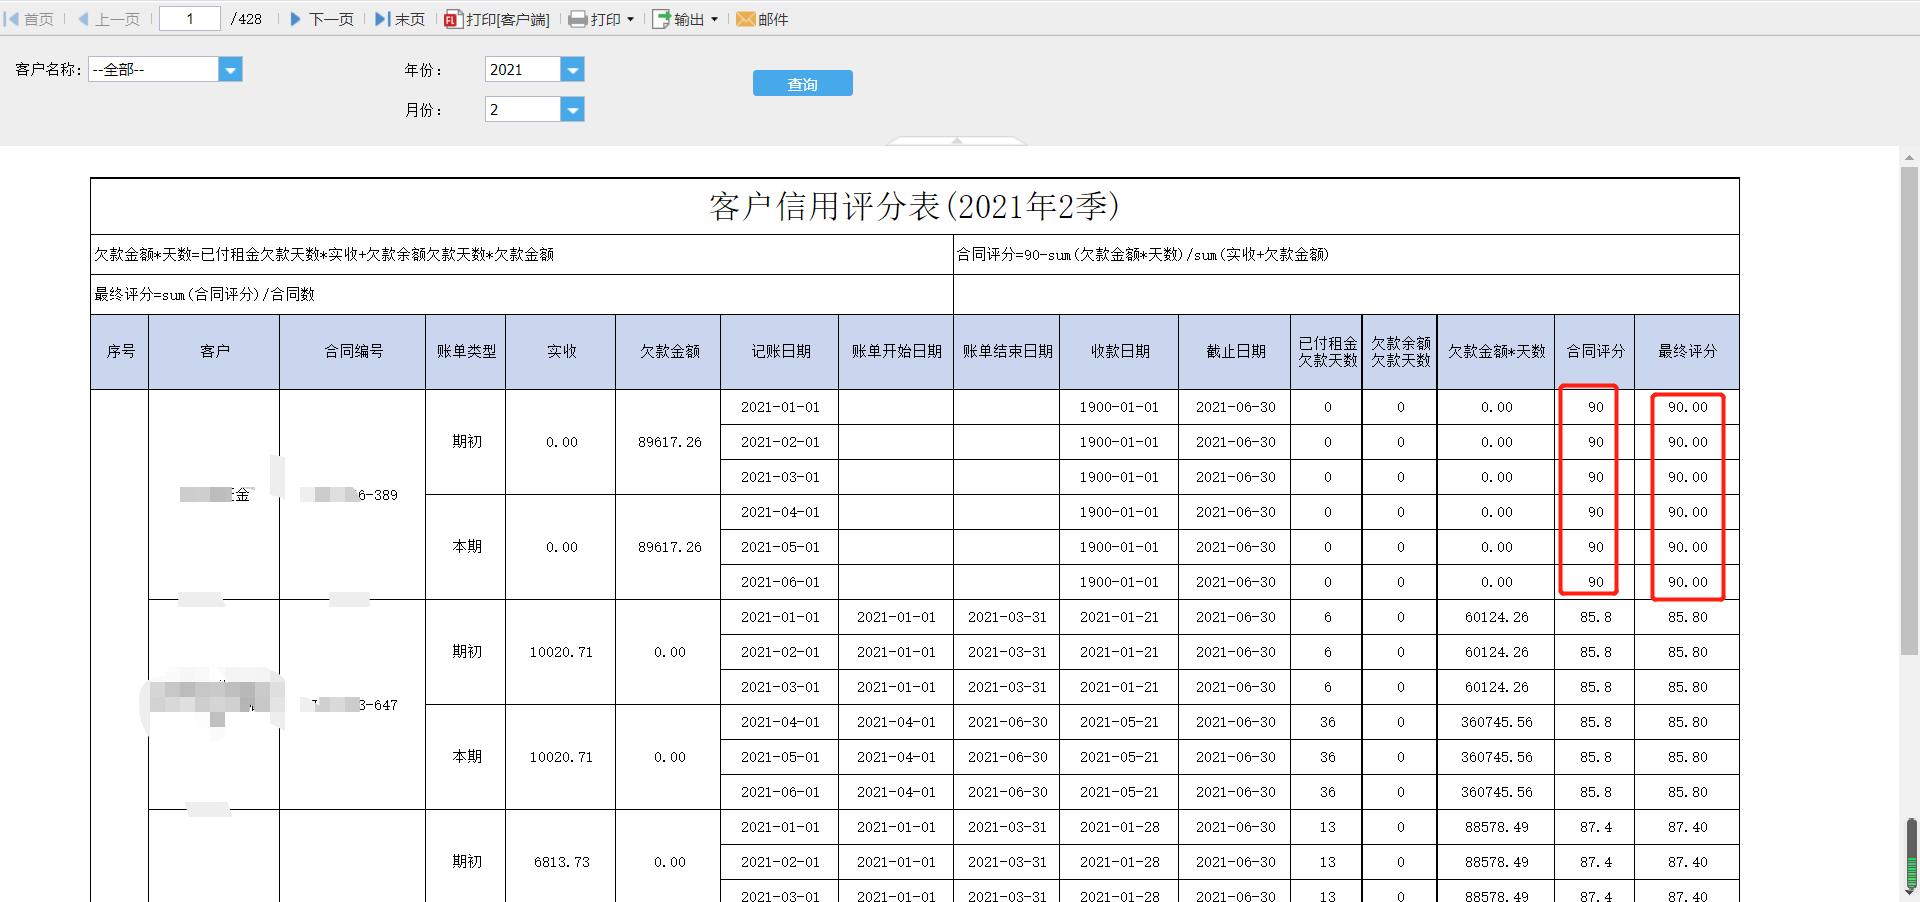
Task: Click the 月份 field showing 2
Action: [523, 109]
